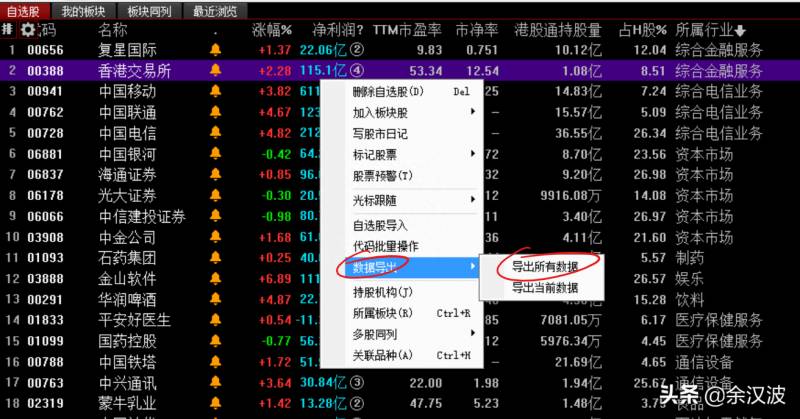Sort by the 占H股% column header

point(642,31)
